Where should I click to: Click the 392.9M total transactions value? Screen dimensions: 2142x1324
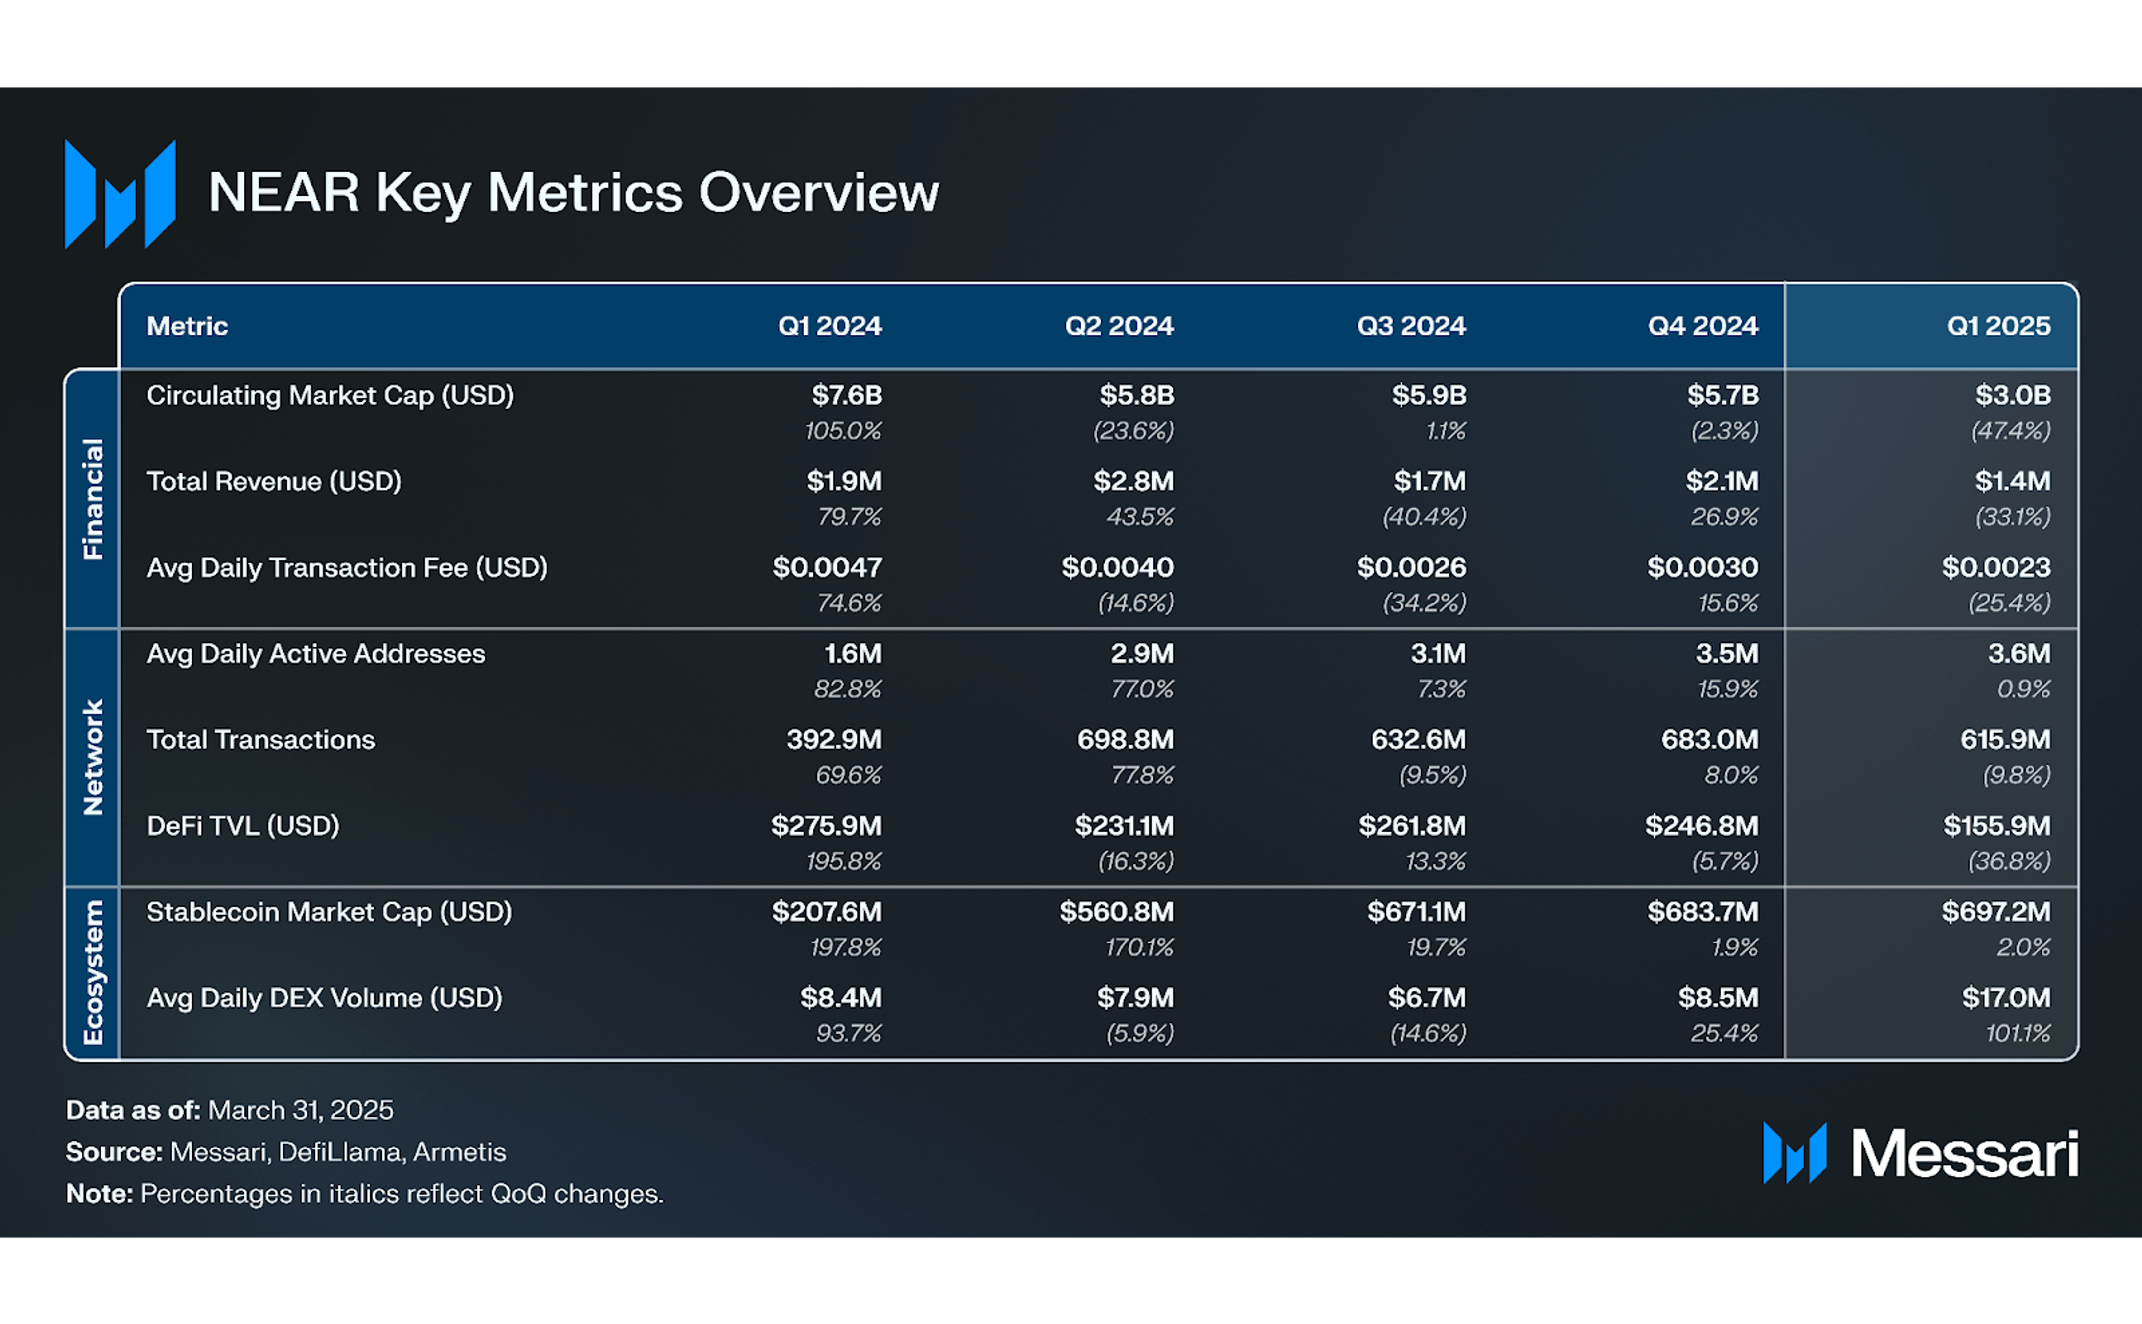pos(834,739)
